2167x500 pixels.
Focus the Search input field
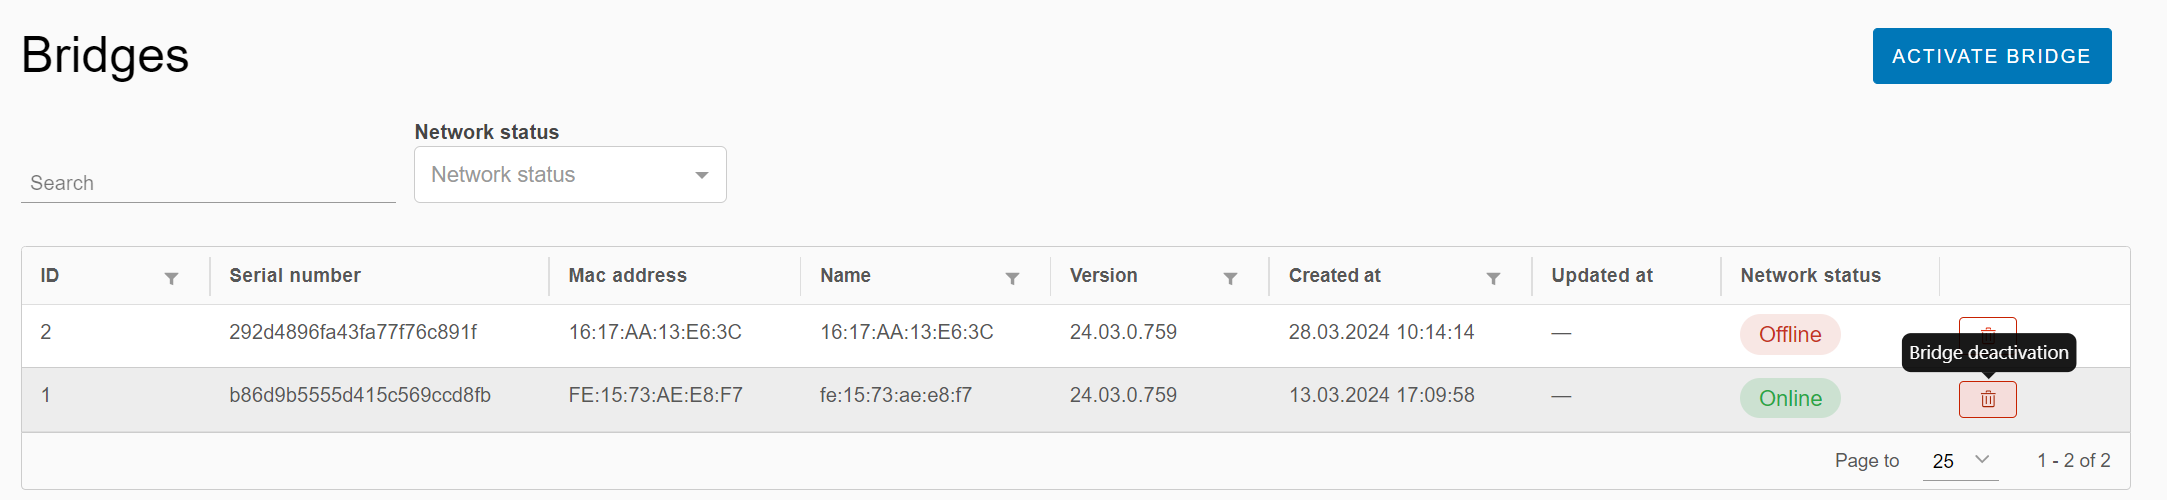(x=208, y=183)
